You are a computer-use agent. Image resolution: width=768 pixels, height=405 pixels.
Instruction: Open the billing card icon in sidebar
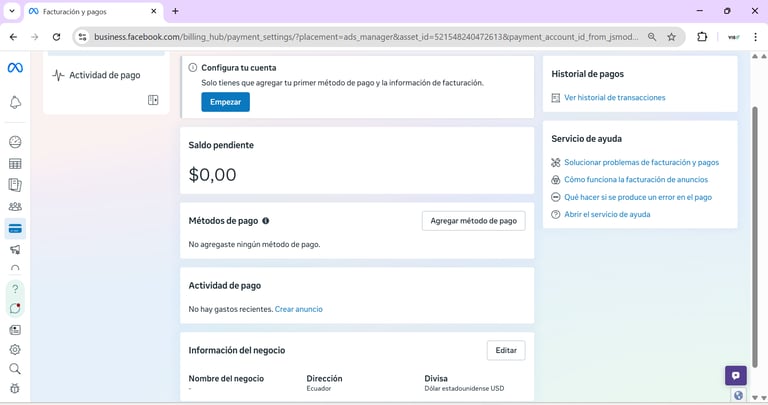pyautogui.click(x=15, y=229)
